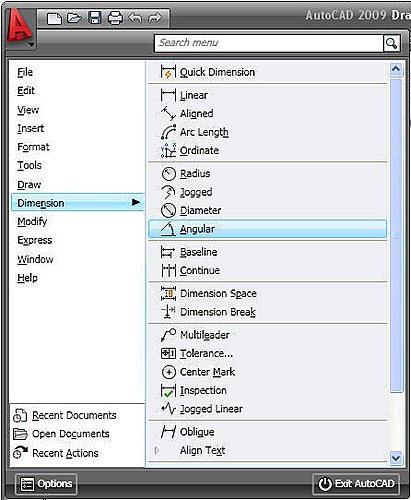411x500 pixels.
Task: Click the Linear dimension icon
Action: (x=168, y=95)
